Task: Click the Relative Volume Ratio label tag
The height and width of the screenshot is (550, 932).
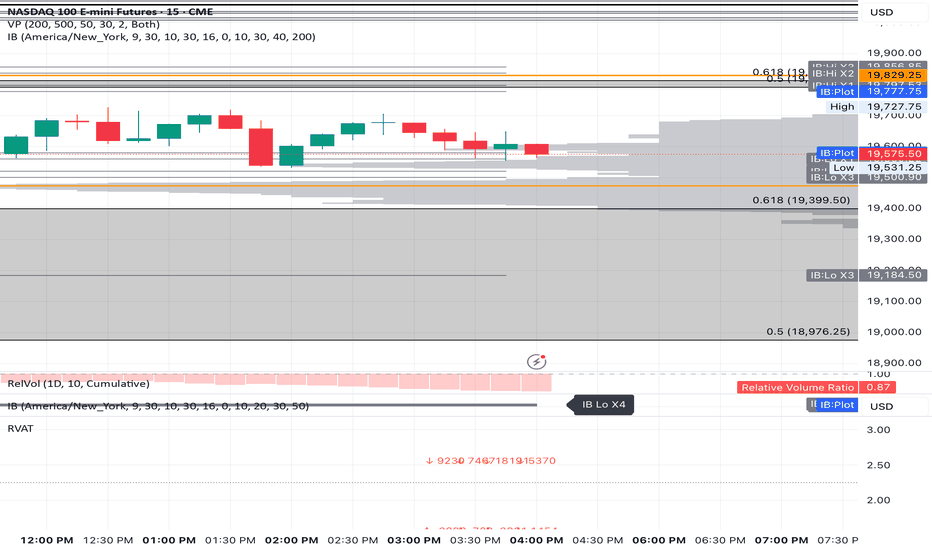Action: pyautogui.click(x=797, y=387)
